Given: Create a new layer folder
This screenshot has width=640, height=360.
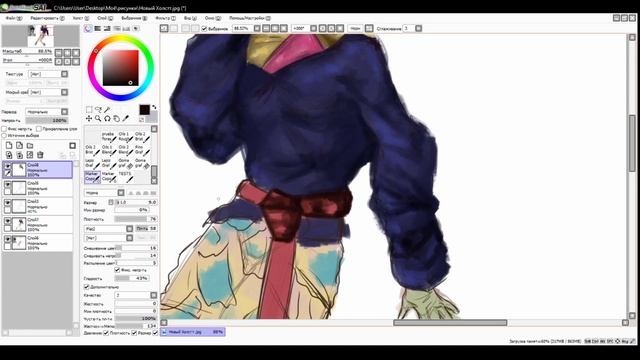Looking at the screenshot, I should point(30,146).
